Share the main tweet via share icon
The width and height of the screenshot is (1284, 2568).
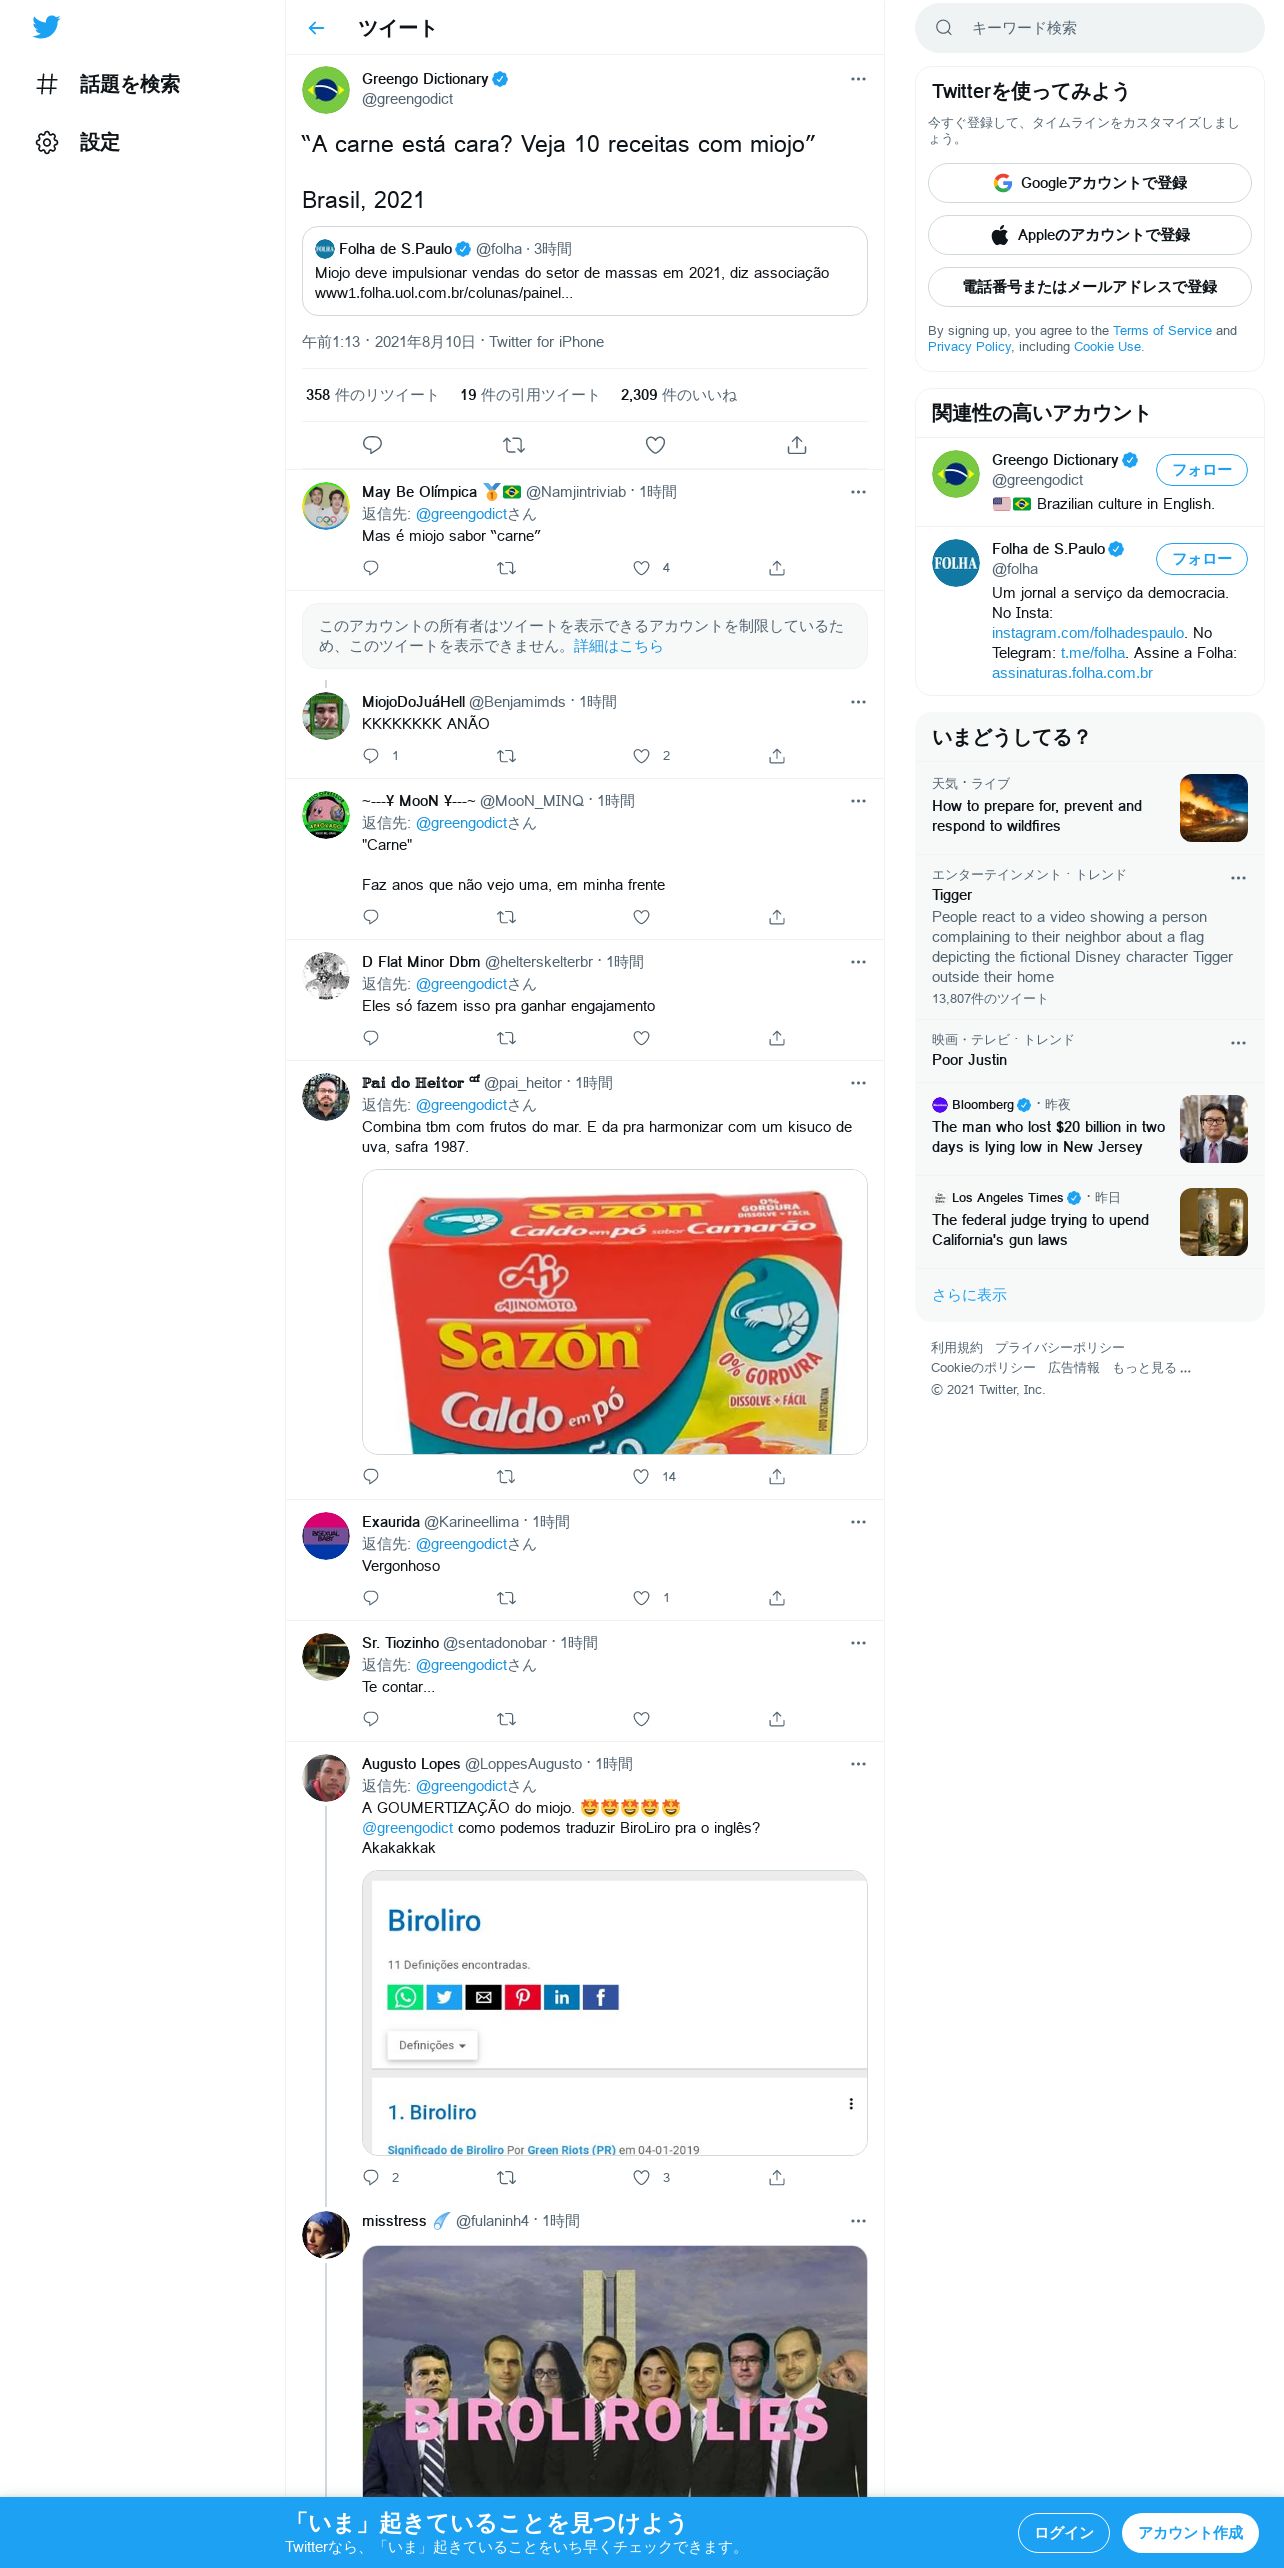pos(796,445)
